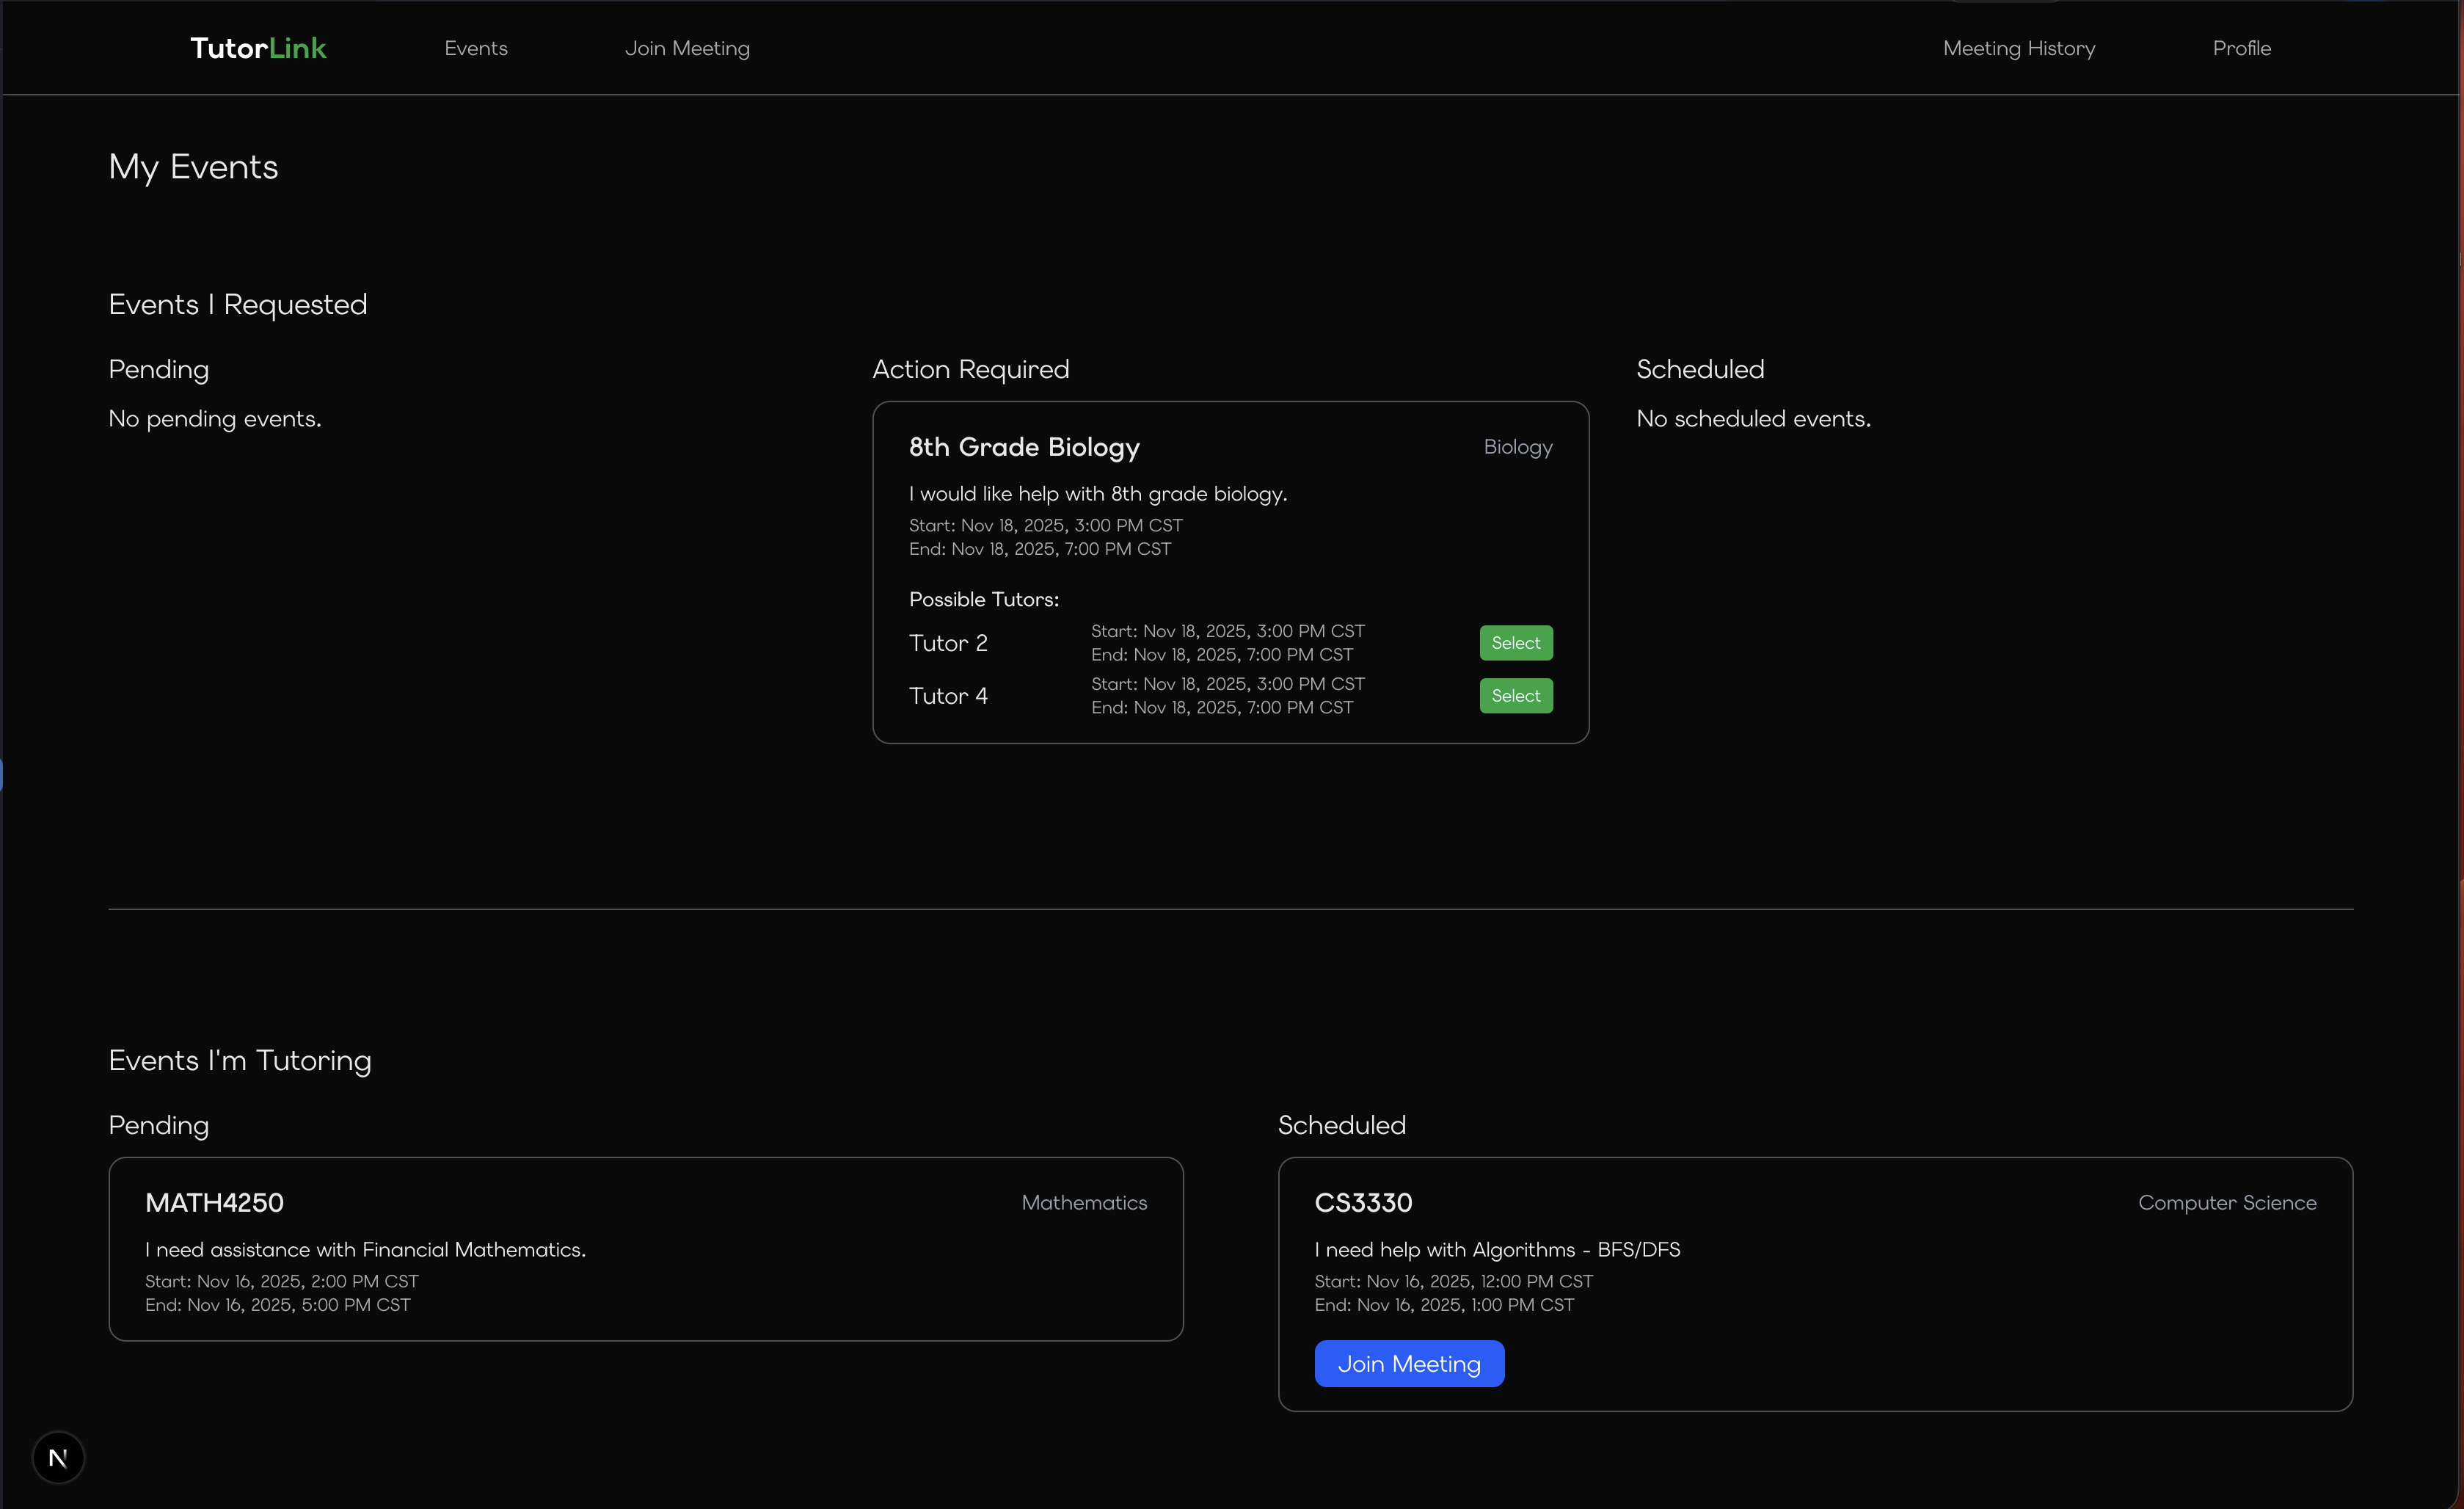Image resolution: width=2464 pixels, height=1509 pixels.
Task: Click the Tutor 4 name
Action: tap(948, 696)
